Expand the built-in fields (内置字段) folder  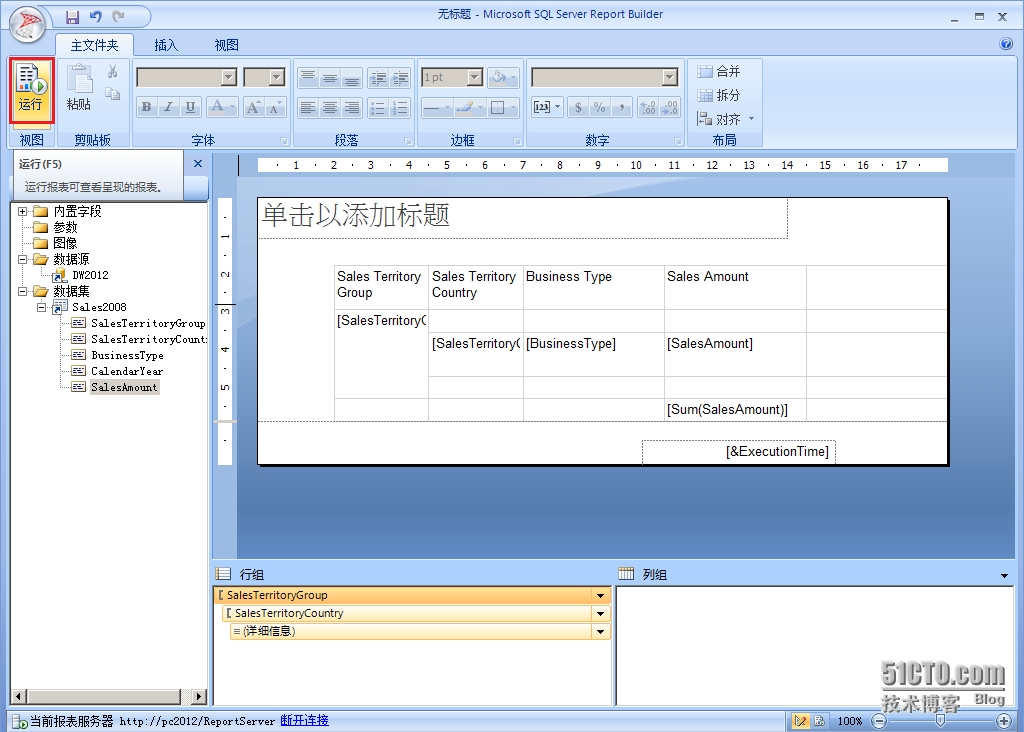22,212
